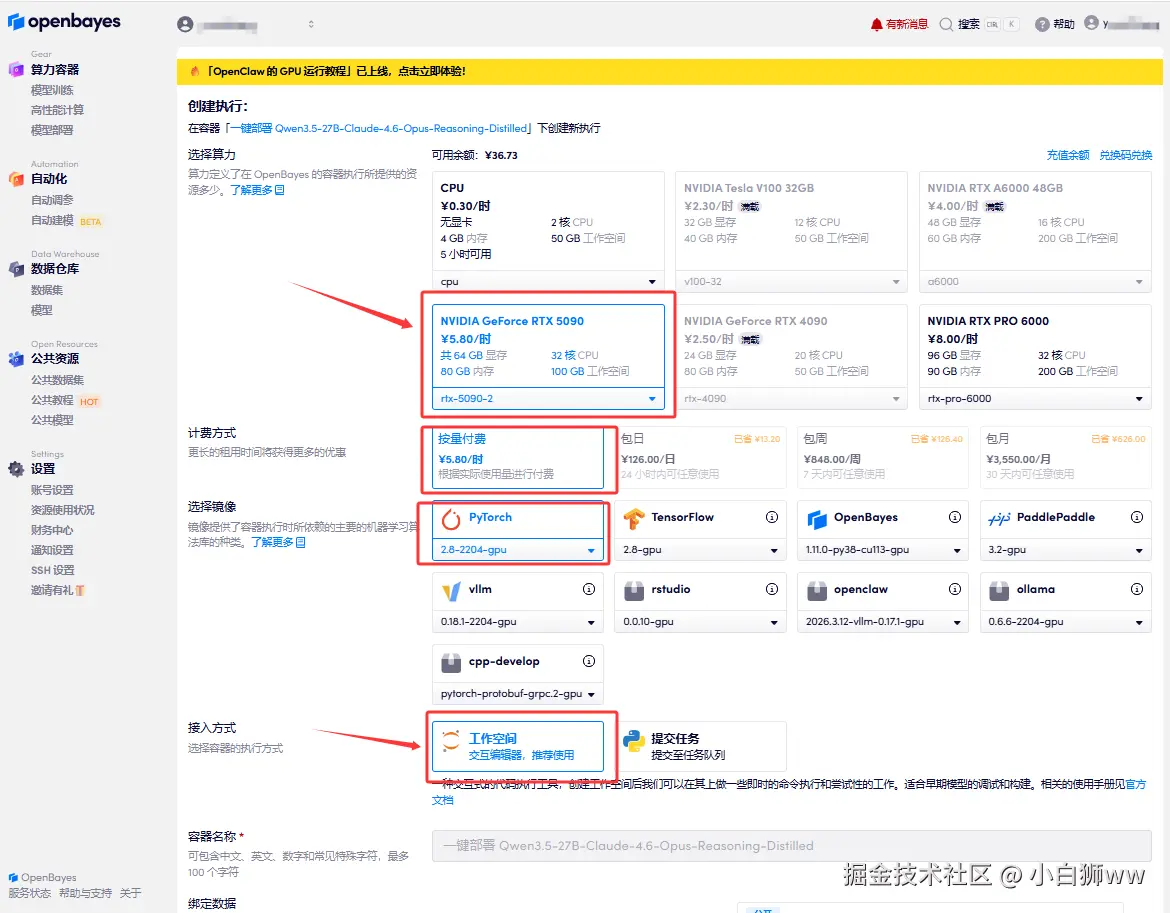This screenshot has width=1170, height=913.
Task: Choose 包日 billing mode
Action: (700, 457)
